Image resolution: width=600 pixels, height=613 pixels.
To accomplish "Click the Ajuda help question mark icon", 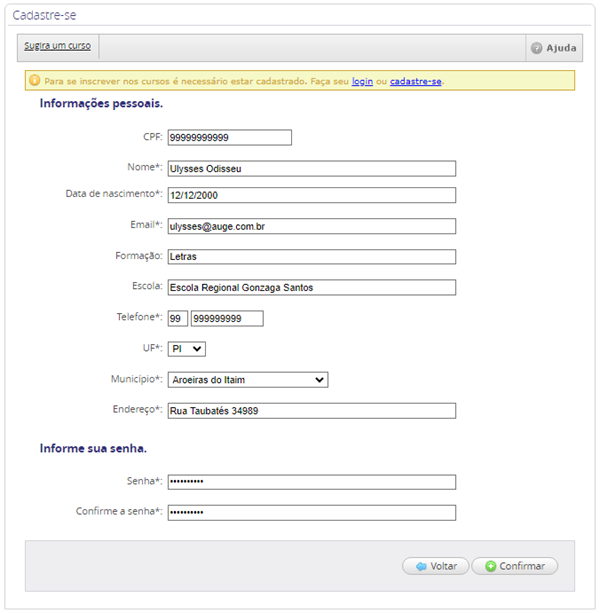I will click(x=536, y=48).
